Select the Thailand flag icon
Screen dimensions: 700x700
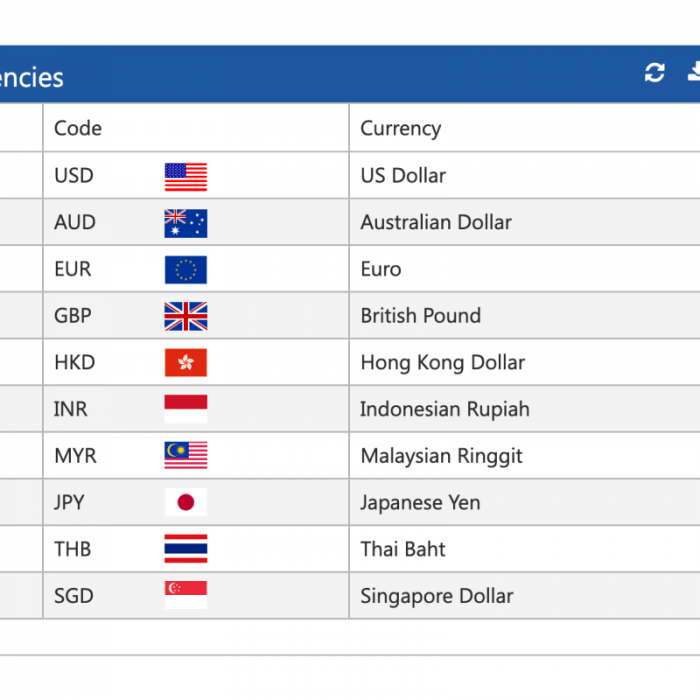point(186,549)
